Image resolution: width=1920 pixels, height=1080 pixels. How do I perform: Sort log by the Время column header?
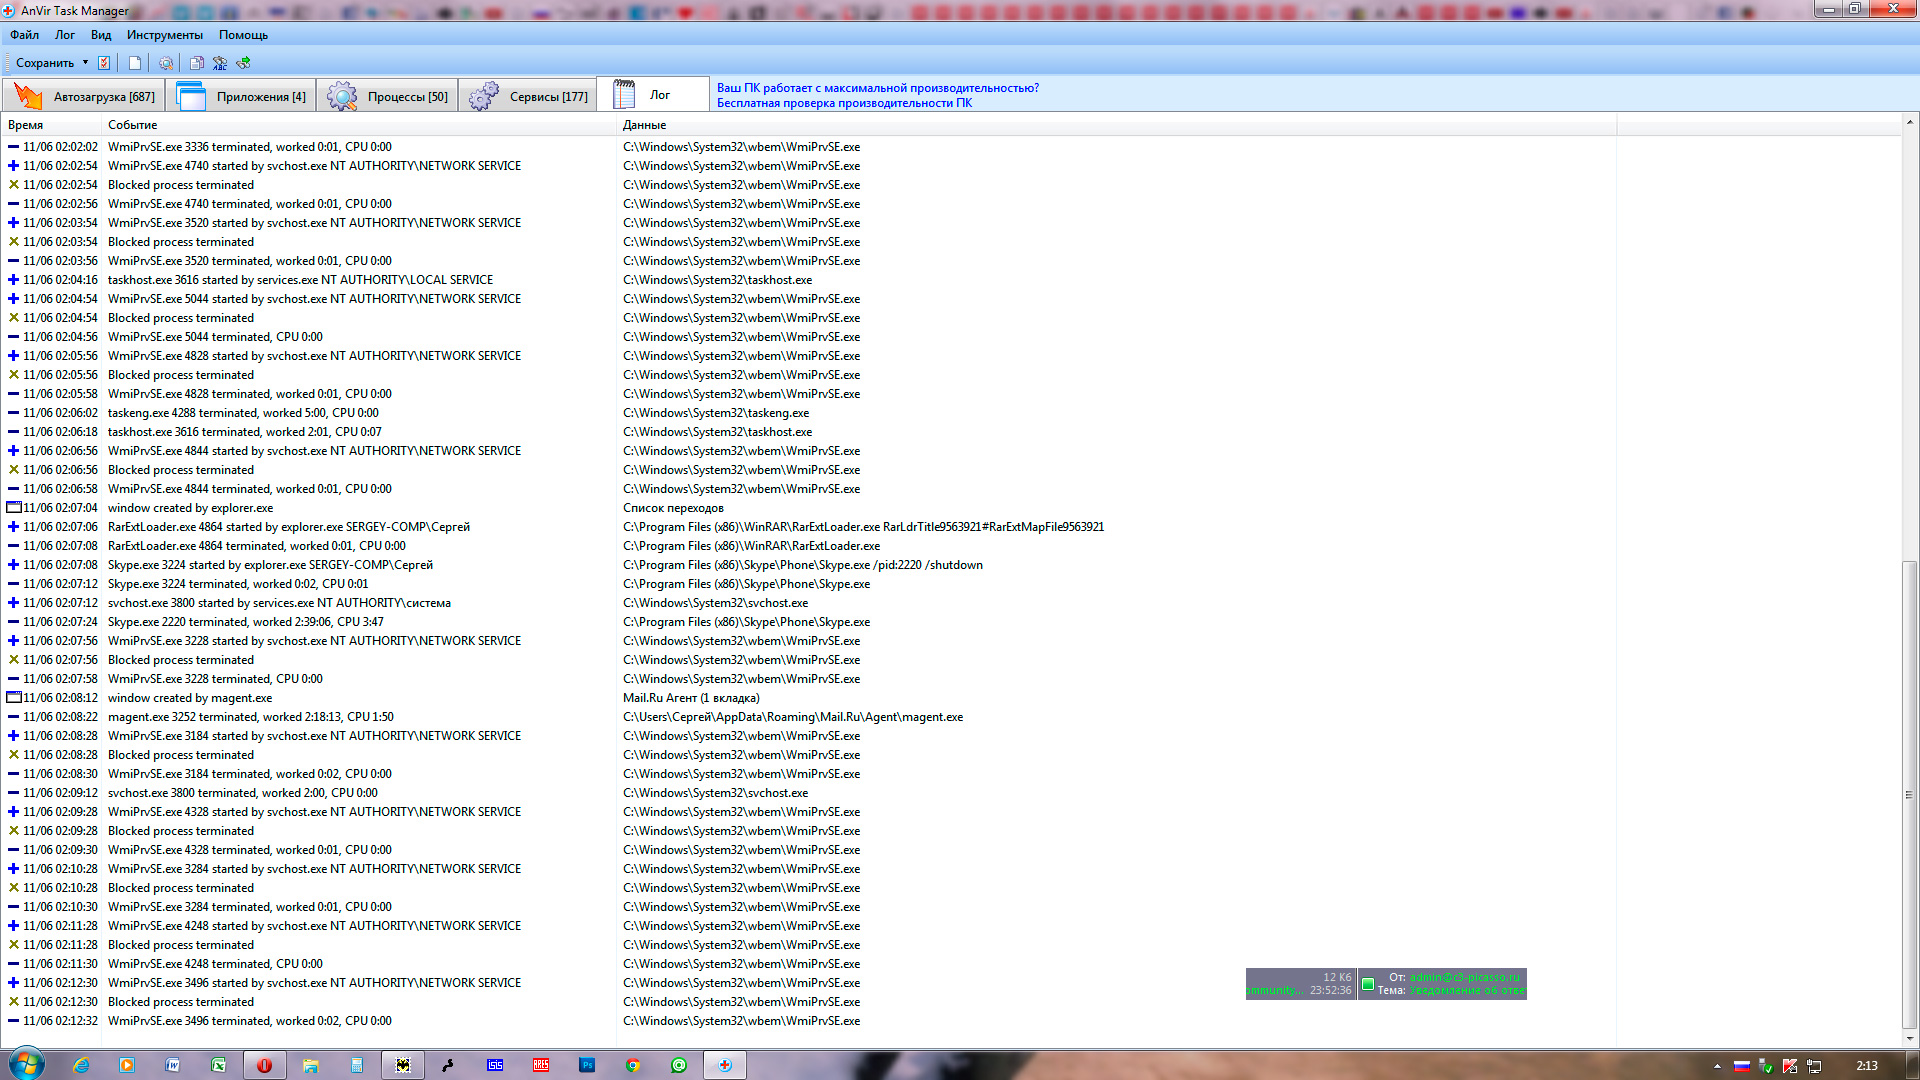coord(52,125)
